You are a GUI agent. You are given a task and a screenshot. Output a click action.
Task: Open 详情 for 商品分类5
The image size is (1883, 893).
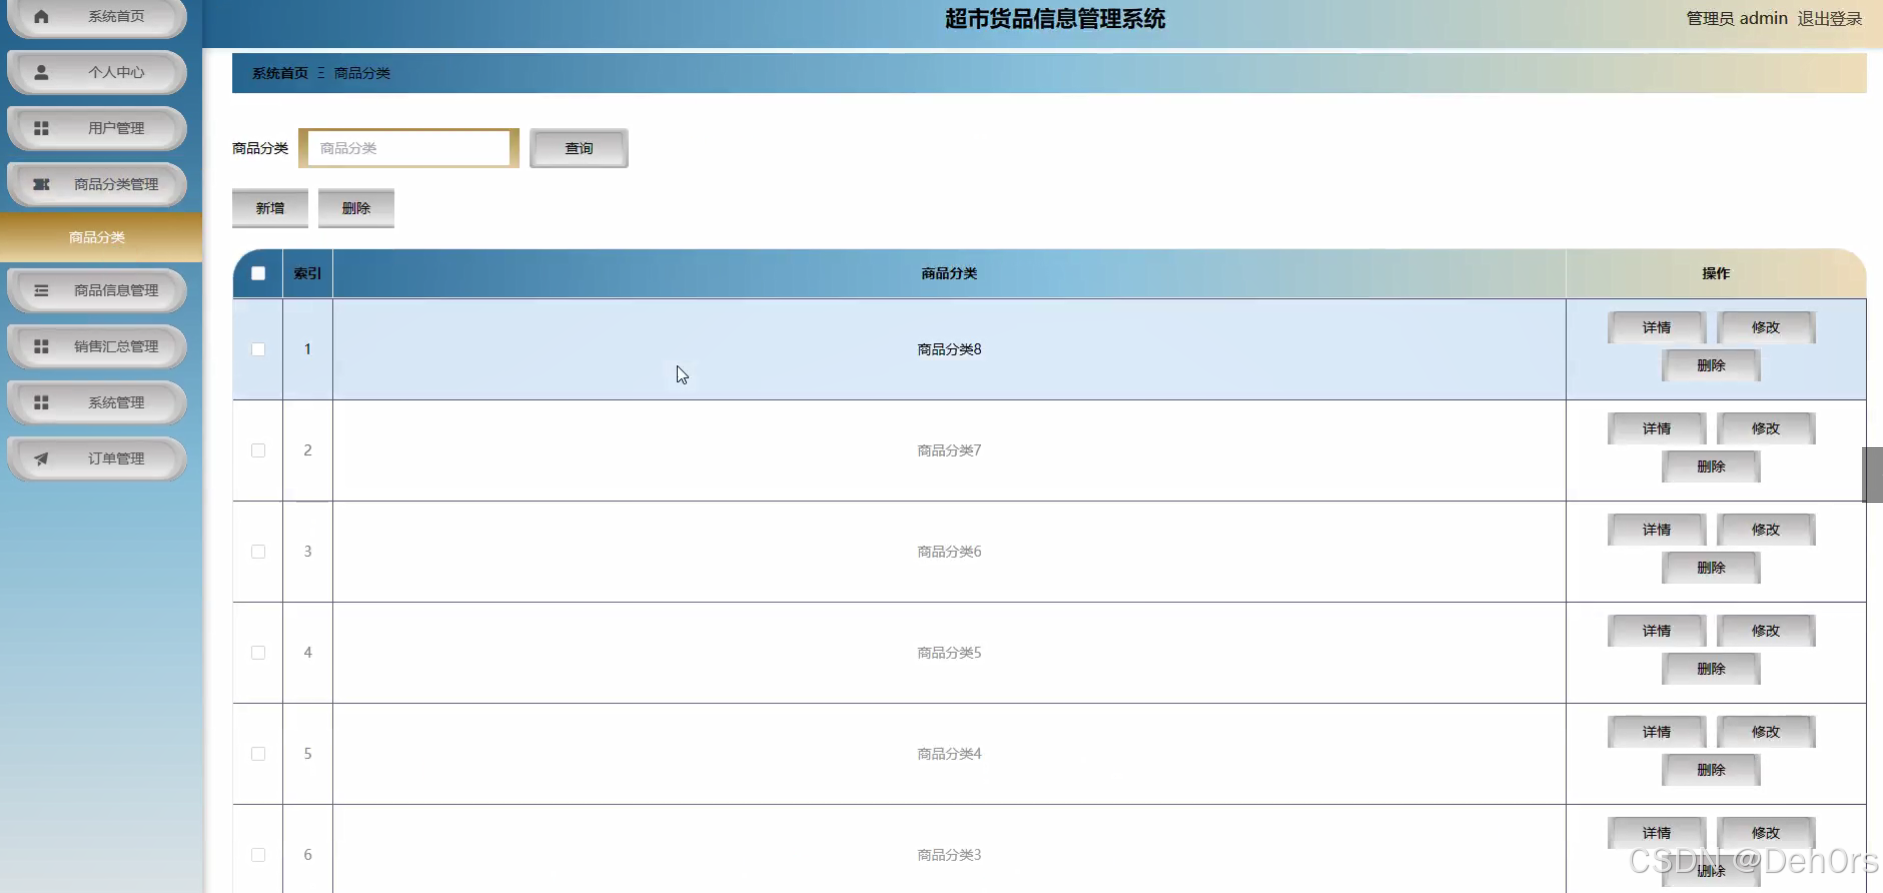[1656, 630]
